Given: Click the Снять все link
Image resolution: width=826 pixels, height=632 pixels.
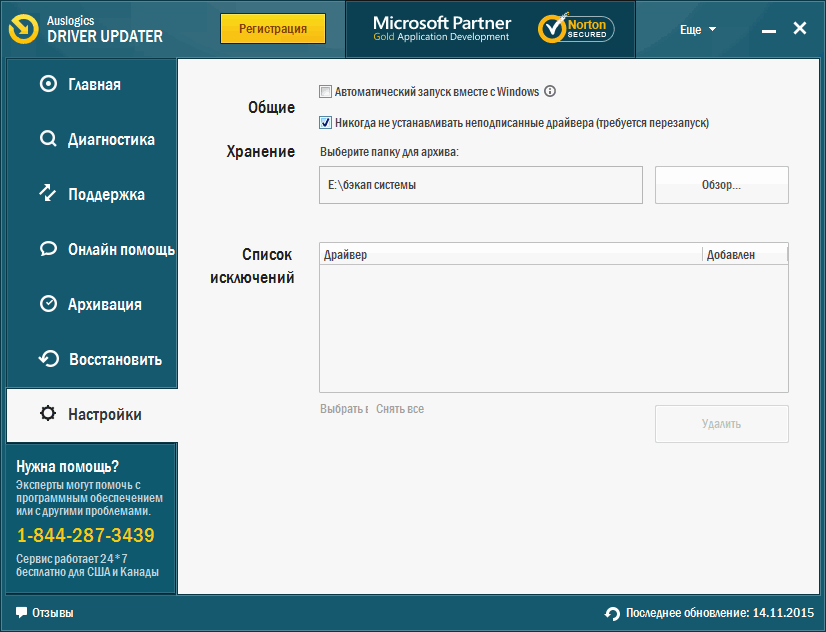Looking at the screenshot, I should pyautogui.click(x=400, y=409).
